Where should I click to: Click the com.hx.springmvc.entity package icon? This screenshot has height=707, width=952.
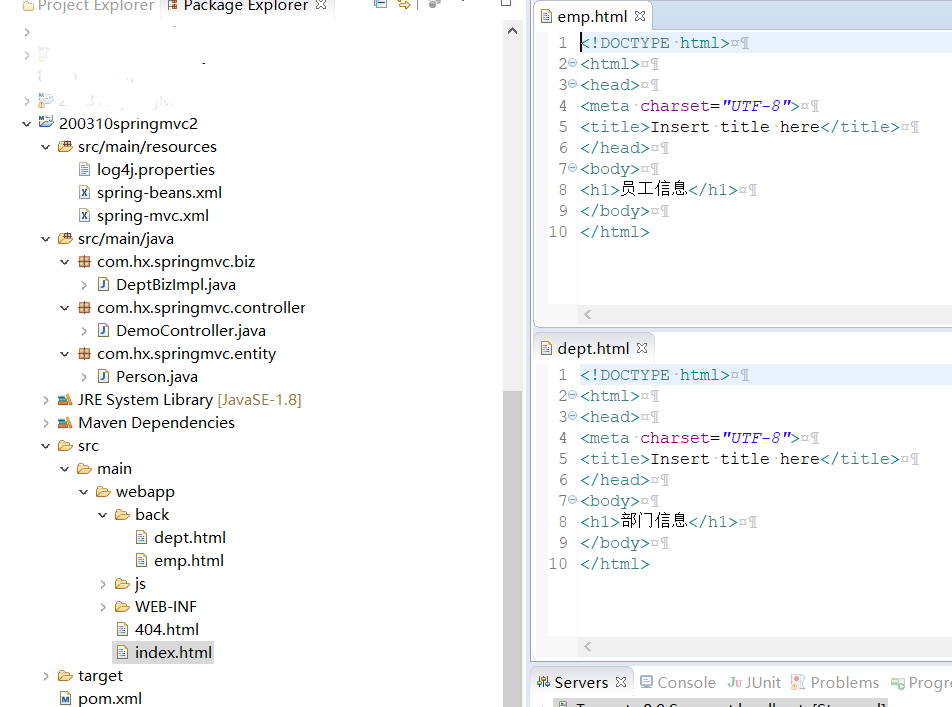click(x=84, y=354)
